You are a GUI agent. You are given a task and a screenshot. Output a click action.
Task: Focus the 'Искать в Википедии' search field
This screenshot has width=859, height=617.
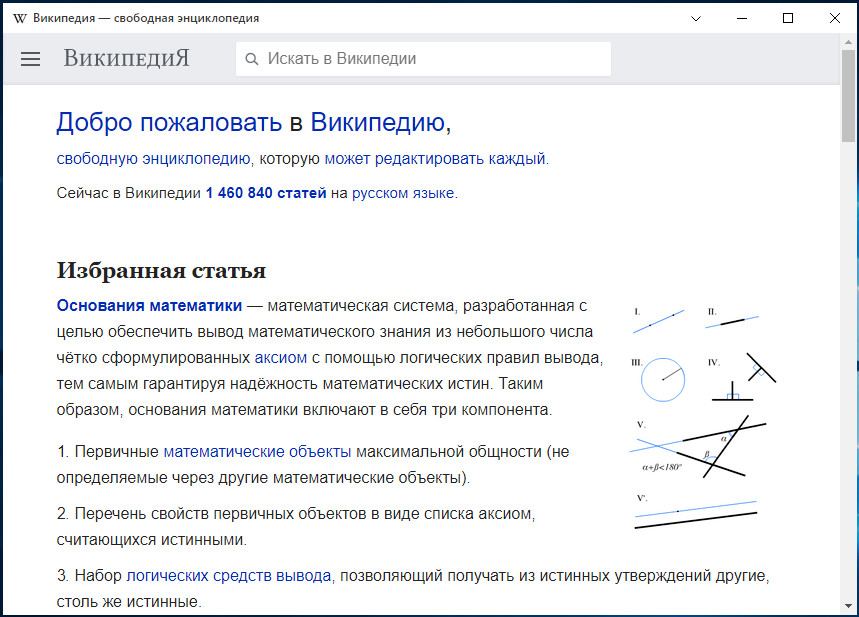pyautogui.click(x=423, y=59)
